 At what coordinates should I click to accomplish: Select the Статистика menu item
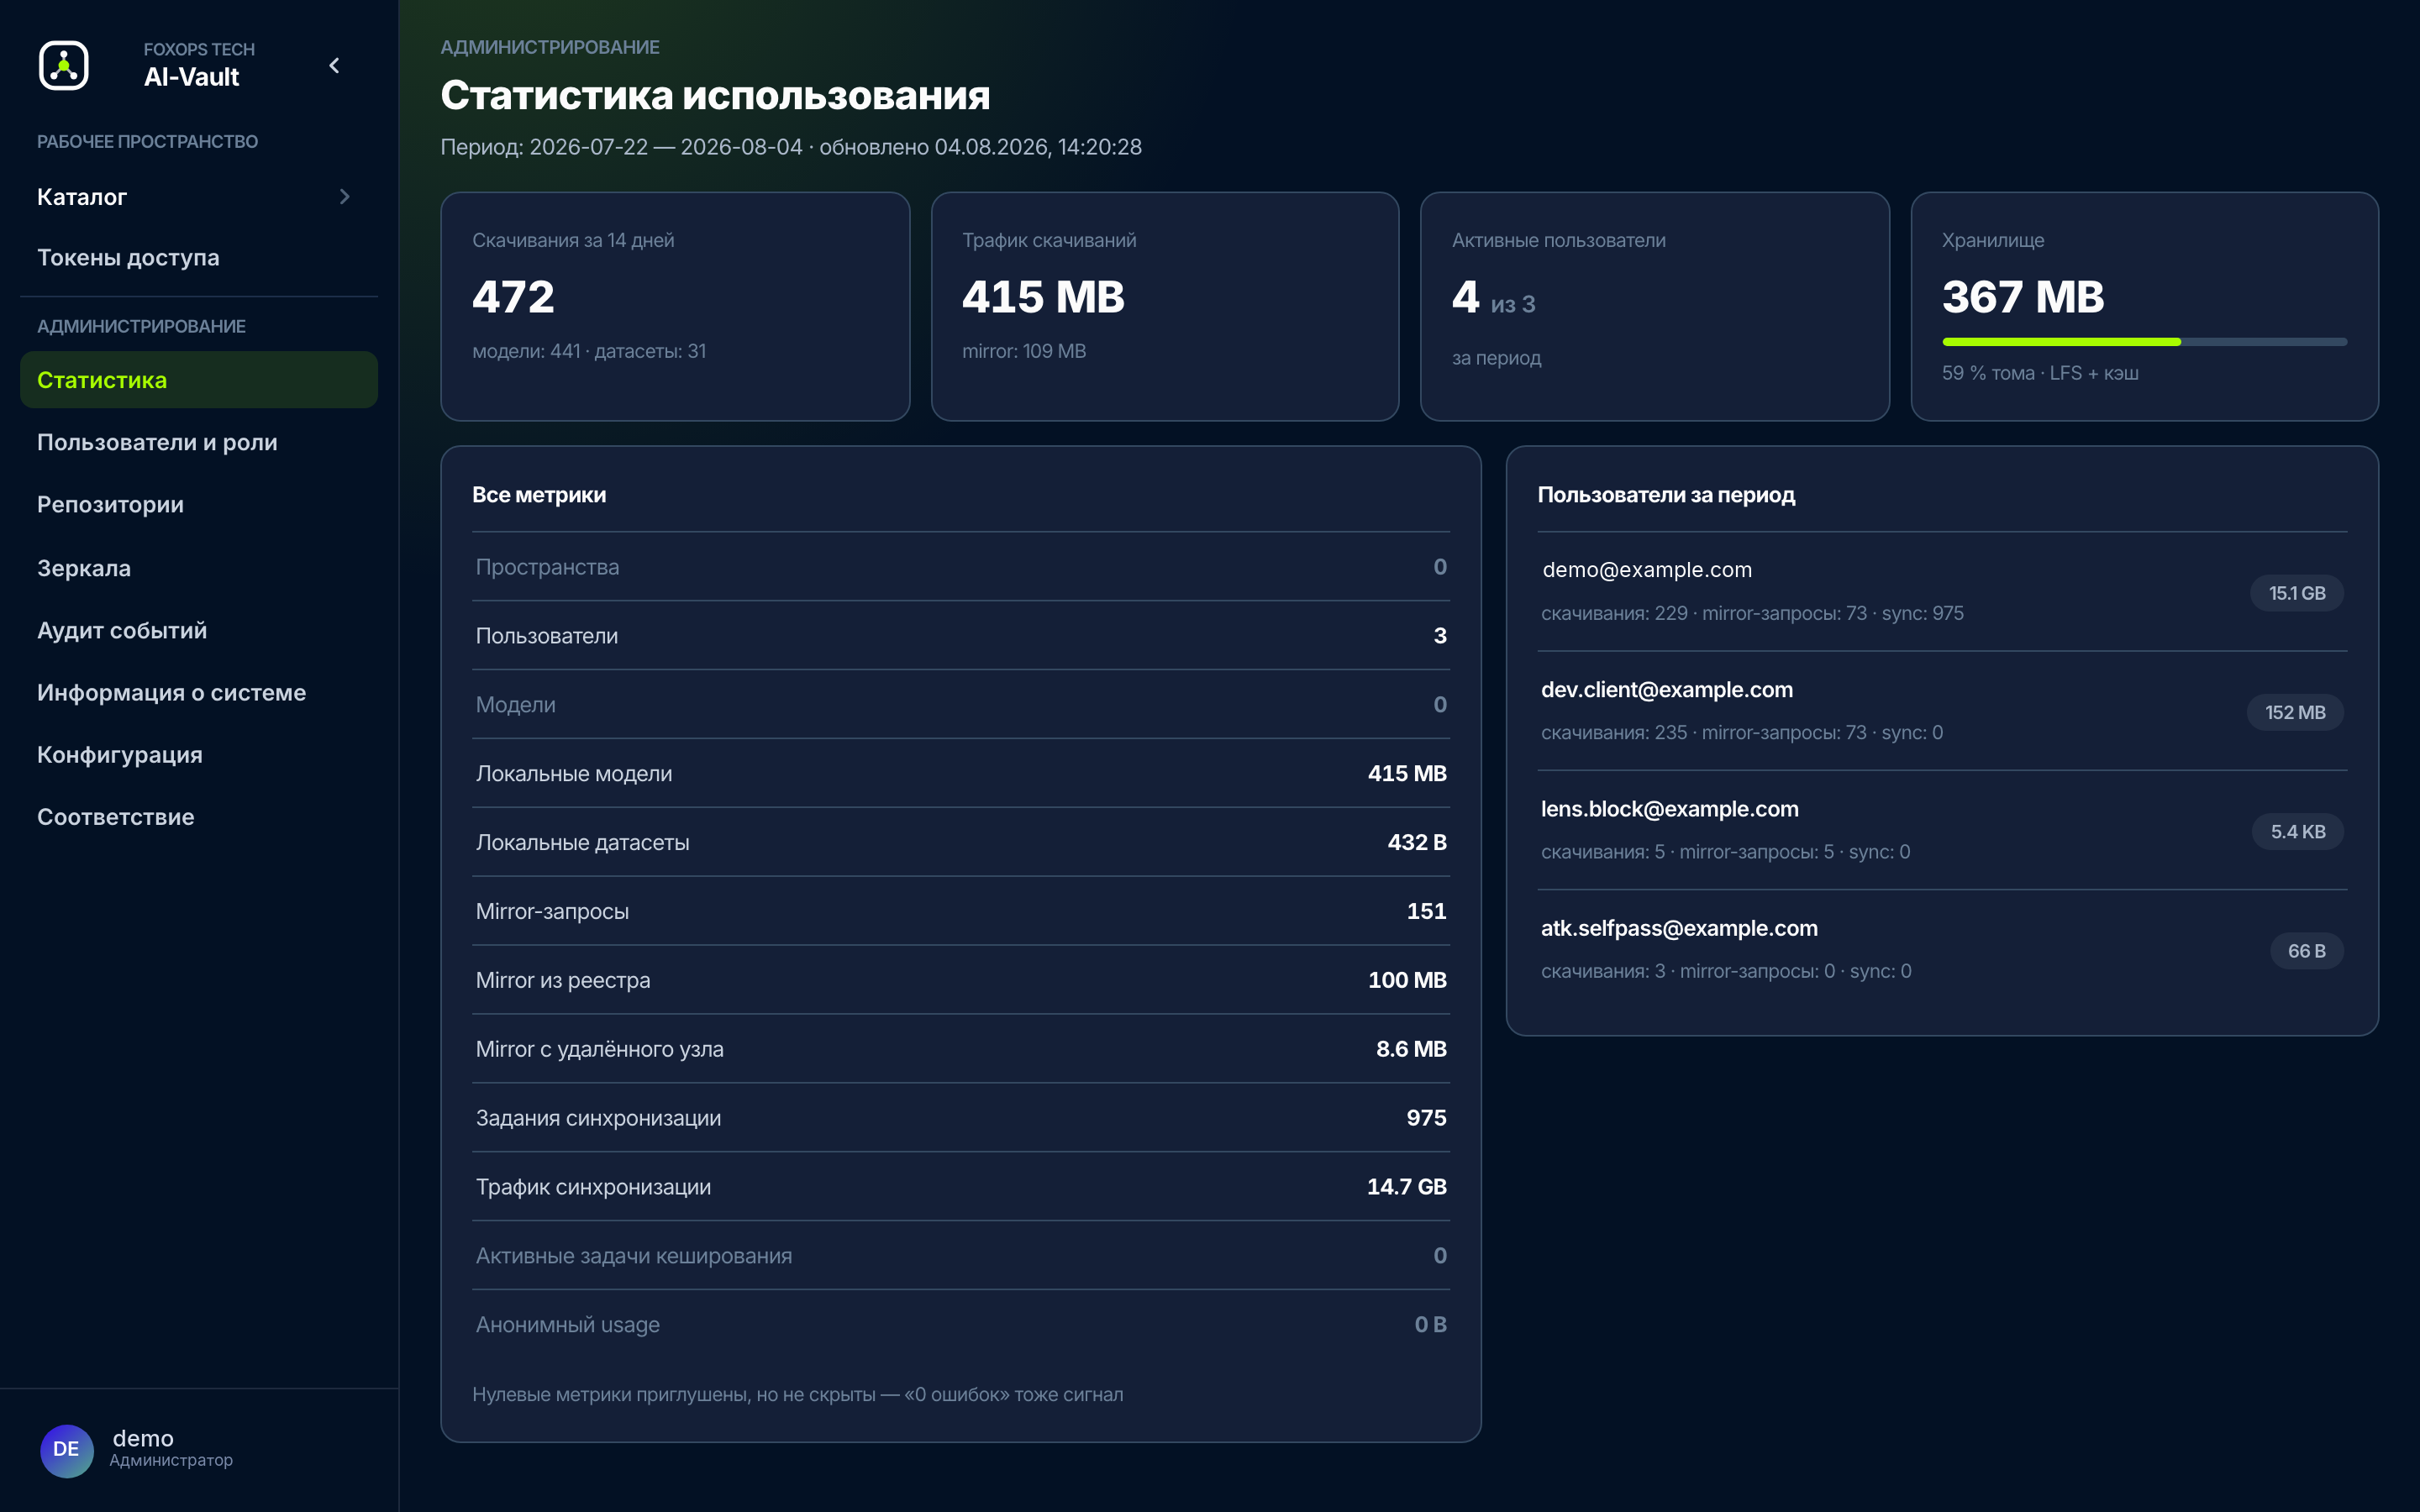[198, 380]
